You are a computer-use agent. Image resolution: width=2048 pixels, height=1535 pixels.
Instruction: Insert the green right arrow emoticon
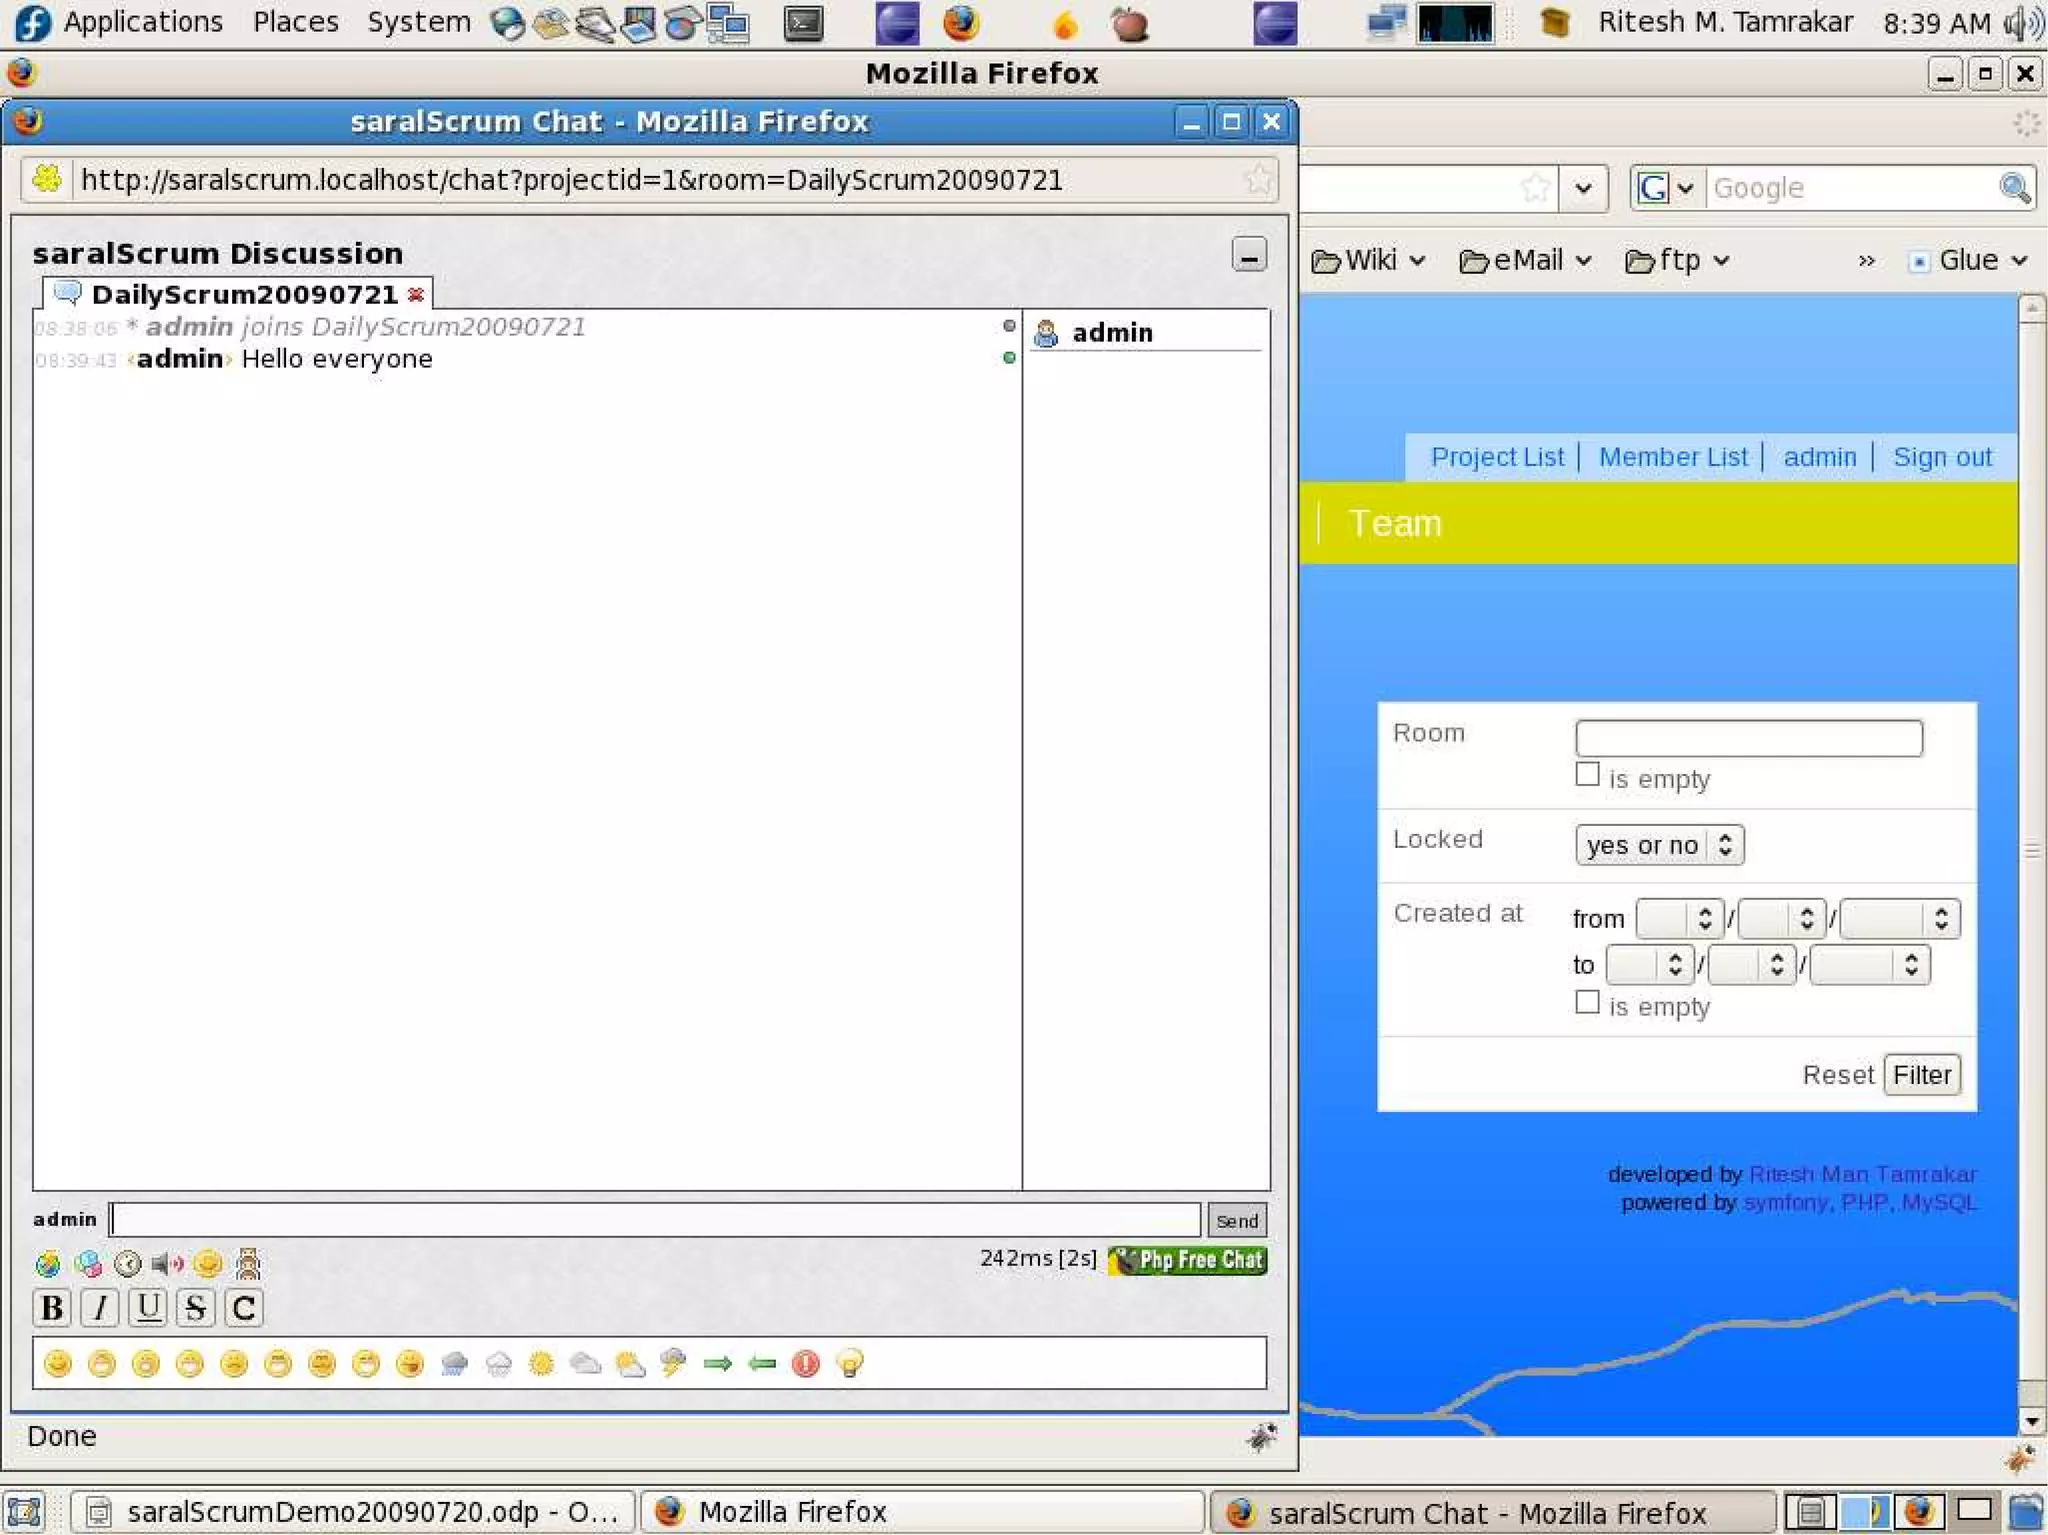(x=717, y=1363)
